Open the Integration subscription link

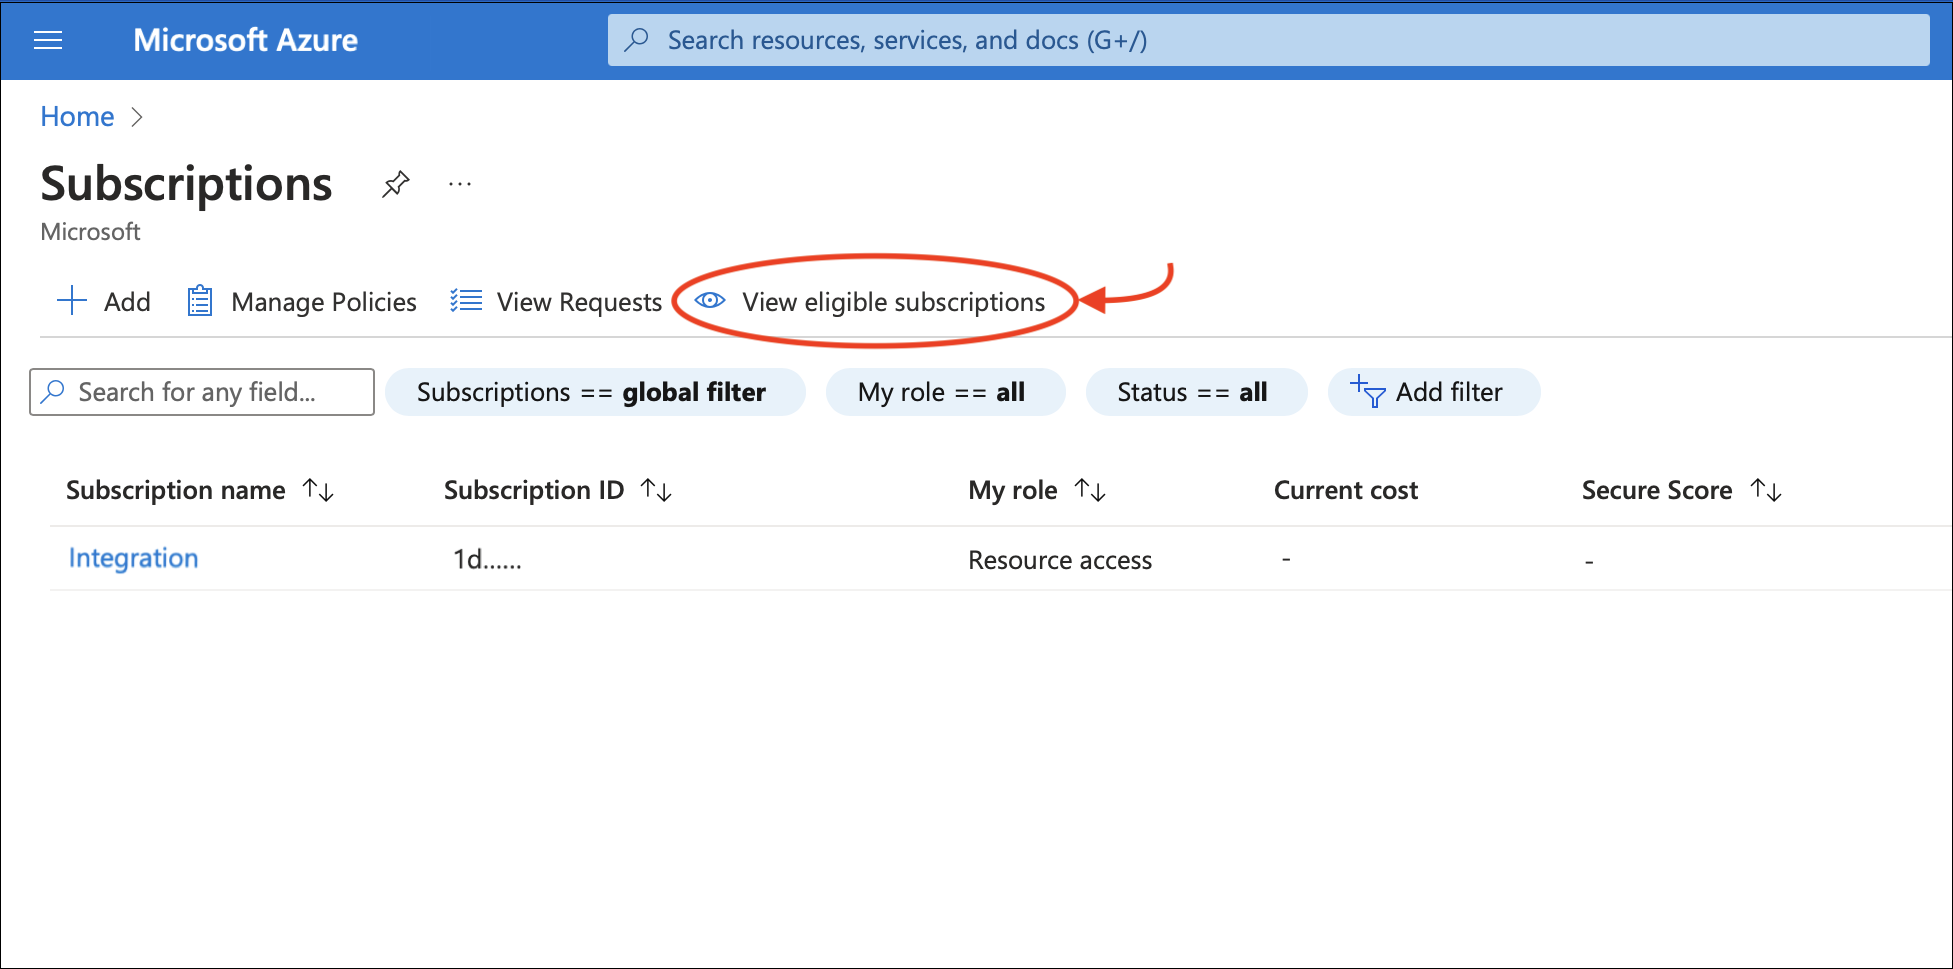tap(133, 558)
